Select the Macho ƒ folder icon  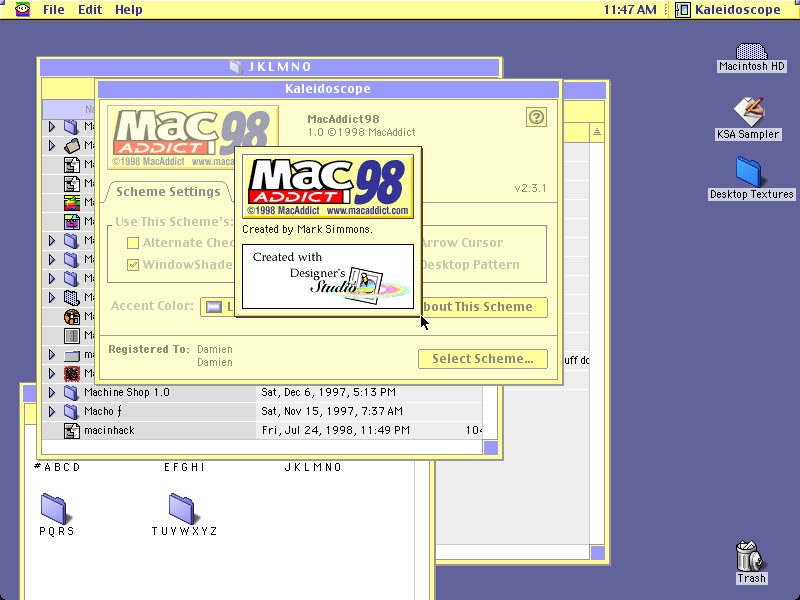click(71, 411)
